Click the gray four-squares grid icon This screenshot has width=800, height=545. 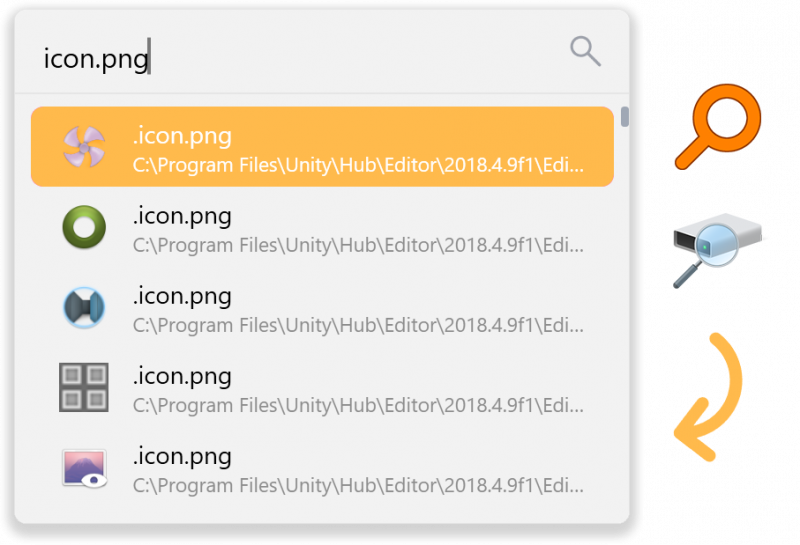(x=84, y=387)
